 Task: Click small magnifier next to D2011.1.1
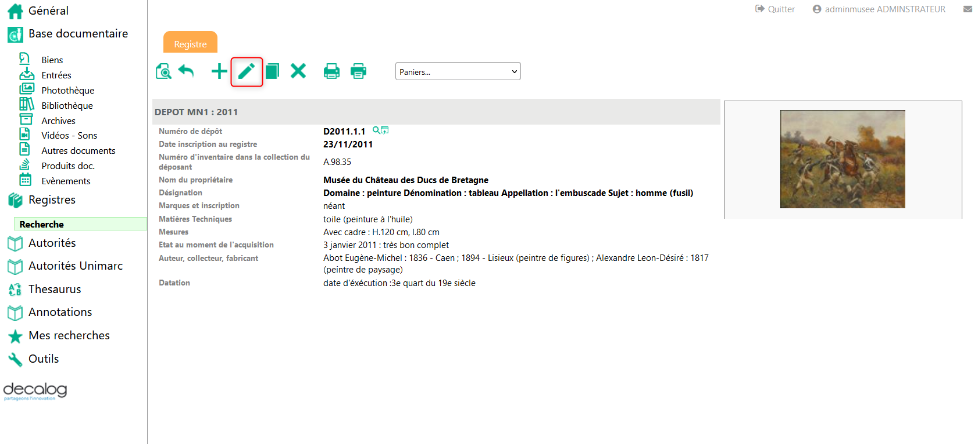[376, 131]
